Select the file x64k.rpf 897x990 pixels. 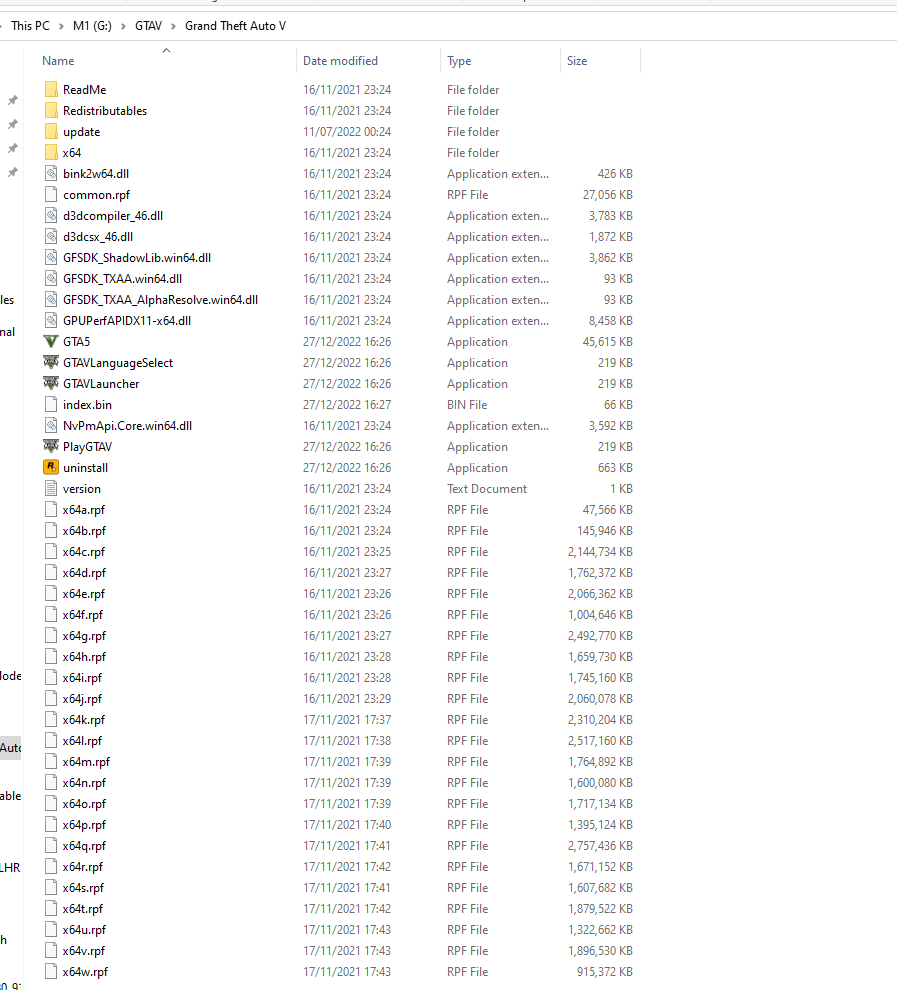pos(83,719)
